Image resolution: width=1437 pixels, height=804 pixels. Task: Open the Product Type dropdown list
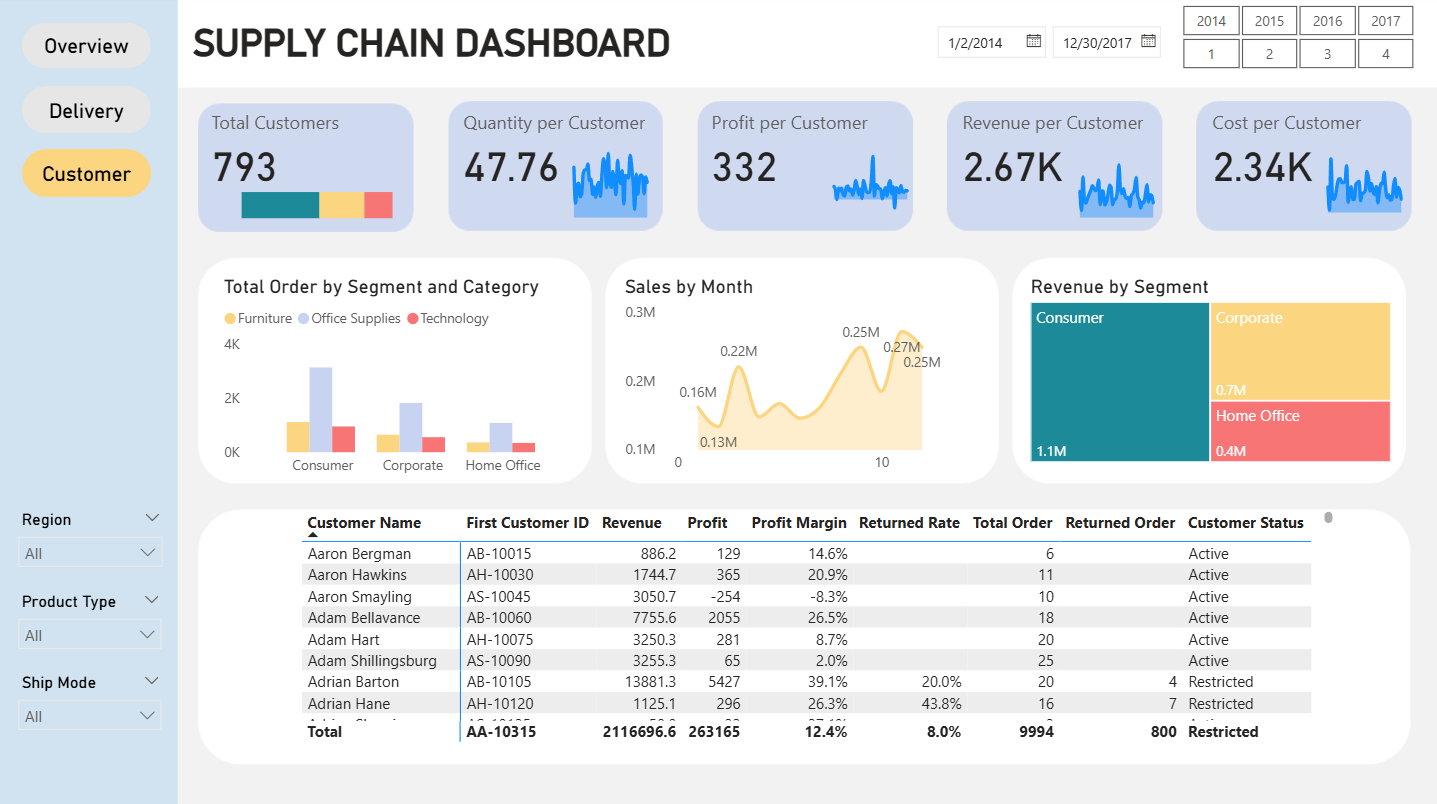(x=148, y=635)
